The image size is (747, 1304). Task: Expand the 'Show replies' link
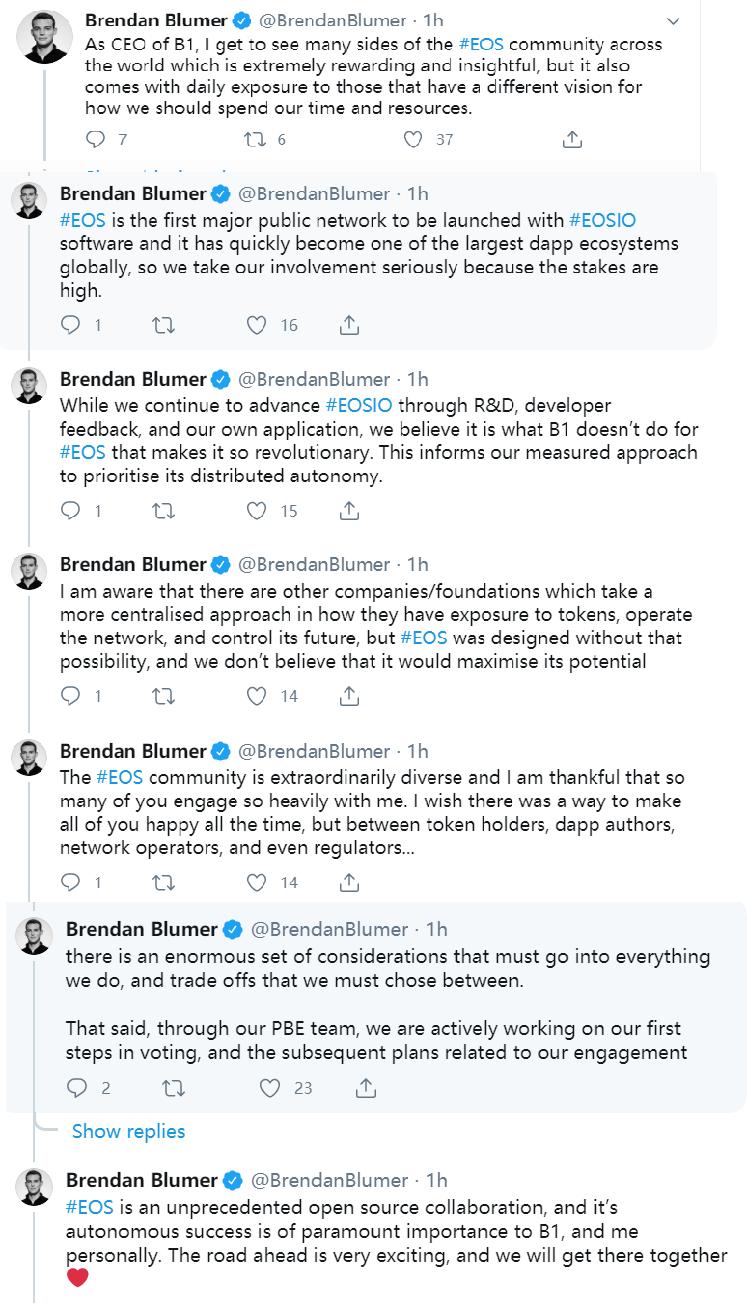(x=128, y=1131)
